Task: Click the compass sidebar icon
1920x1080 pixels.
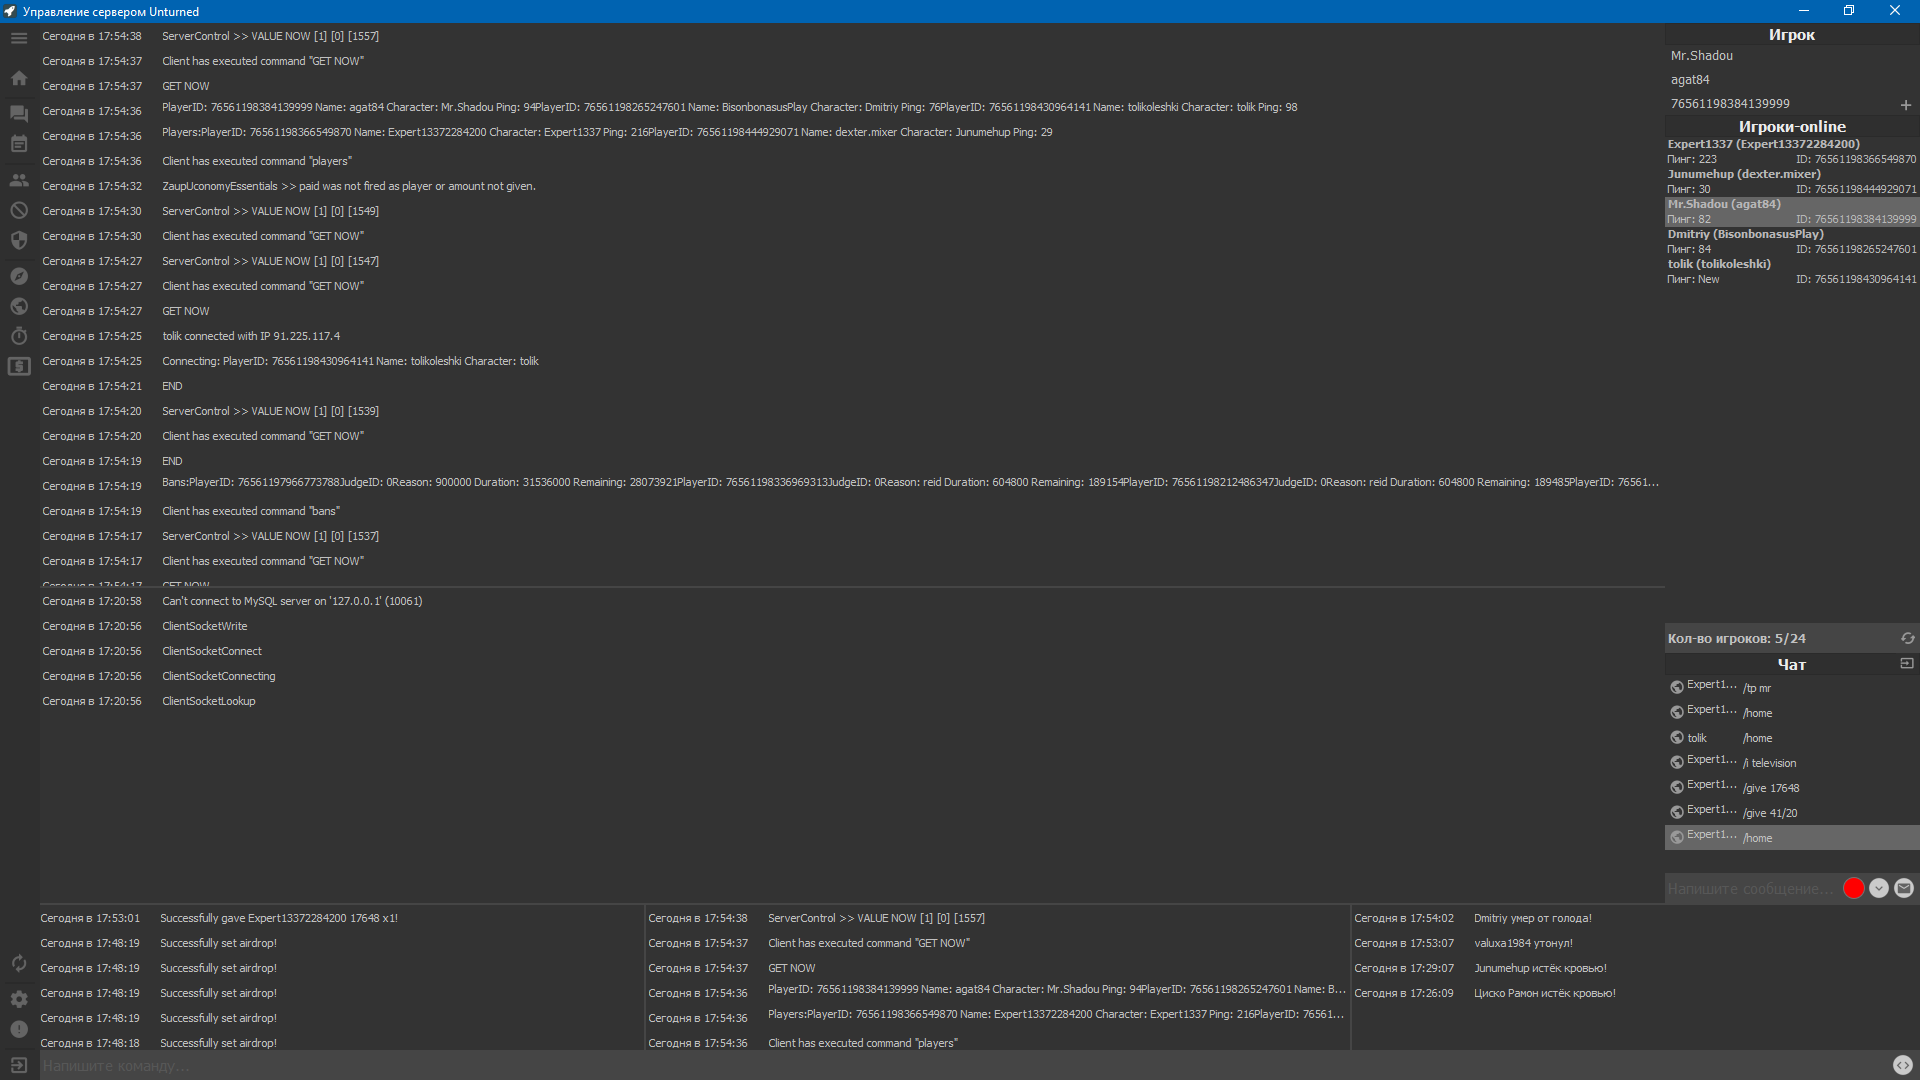Action: (x=19, y=276)
